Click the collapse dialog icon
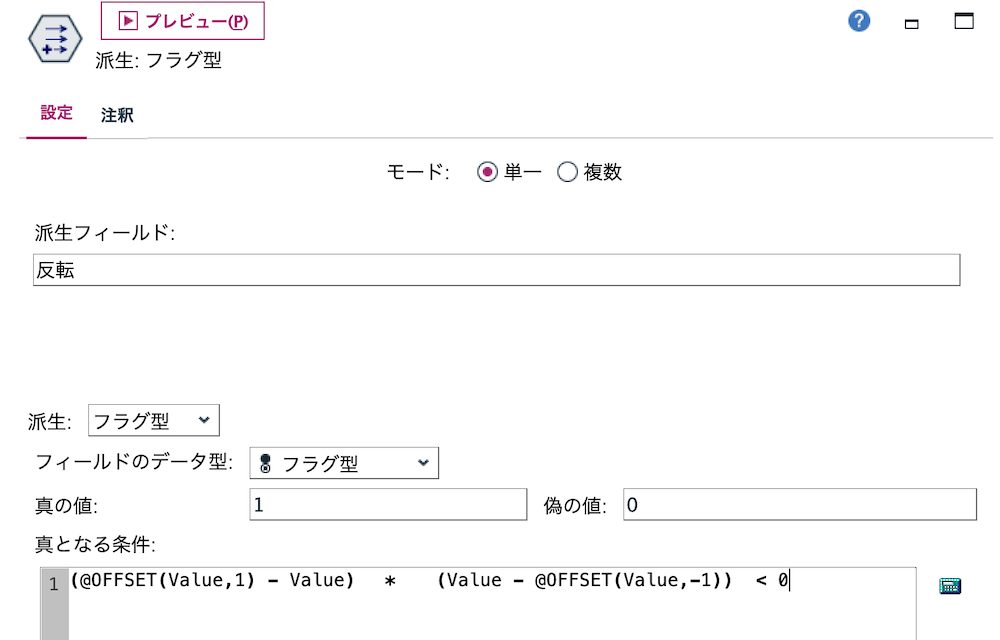Screen dimensions: 1000x640 tap(911, 21)
